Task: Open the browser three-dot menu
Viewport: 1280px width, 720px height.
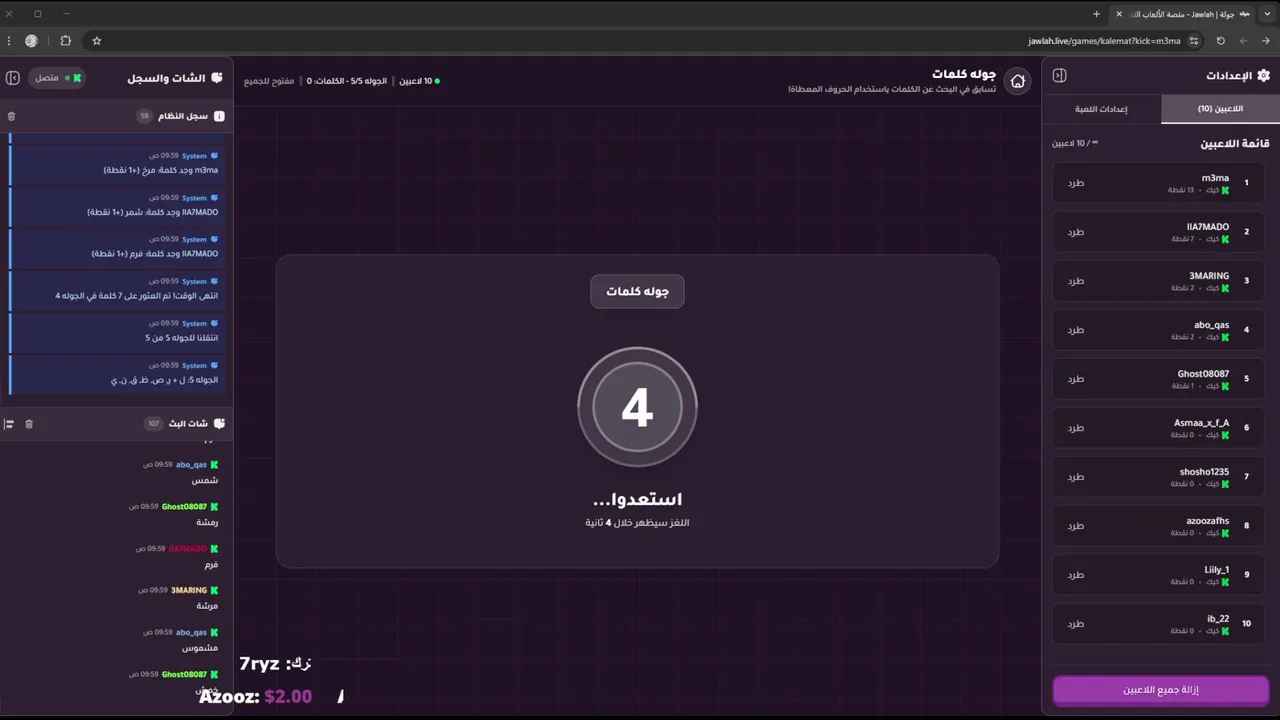Action: coord(9,41)
